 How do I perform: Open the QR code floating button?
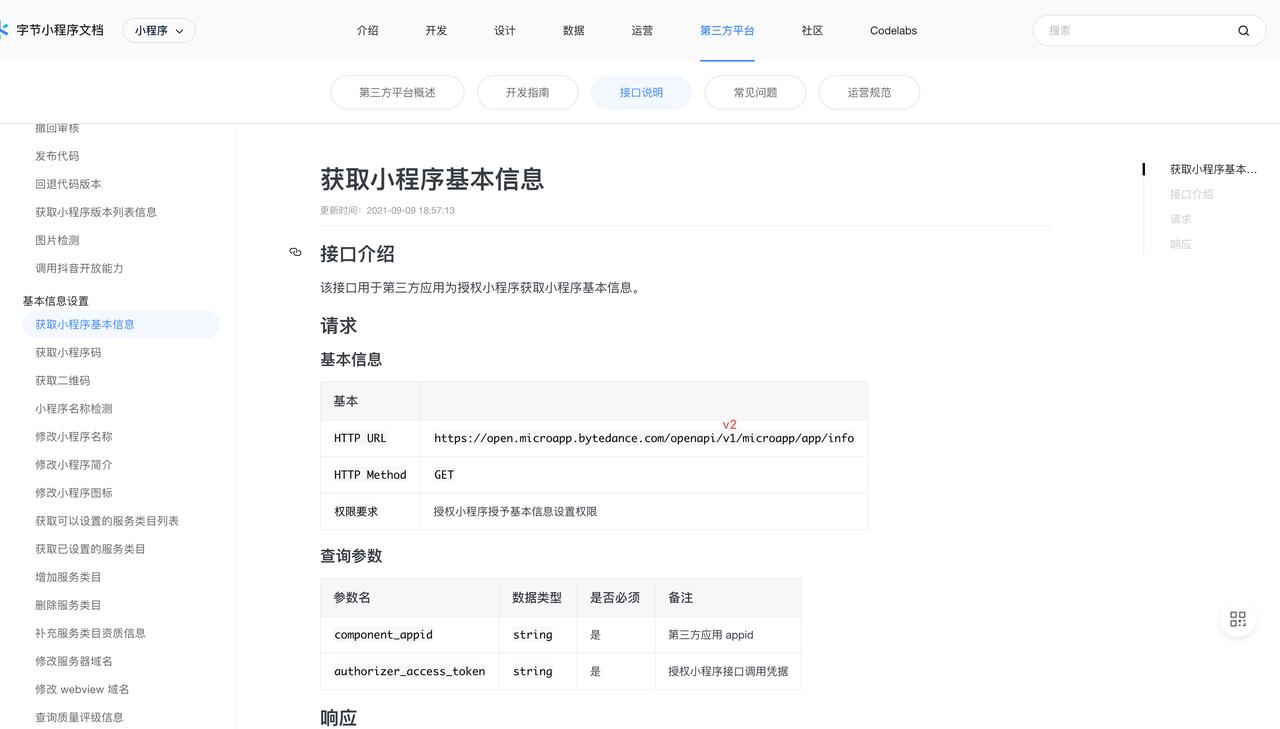[1238, 620]
